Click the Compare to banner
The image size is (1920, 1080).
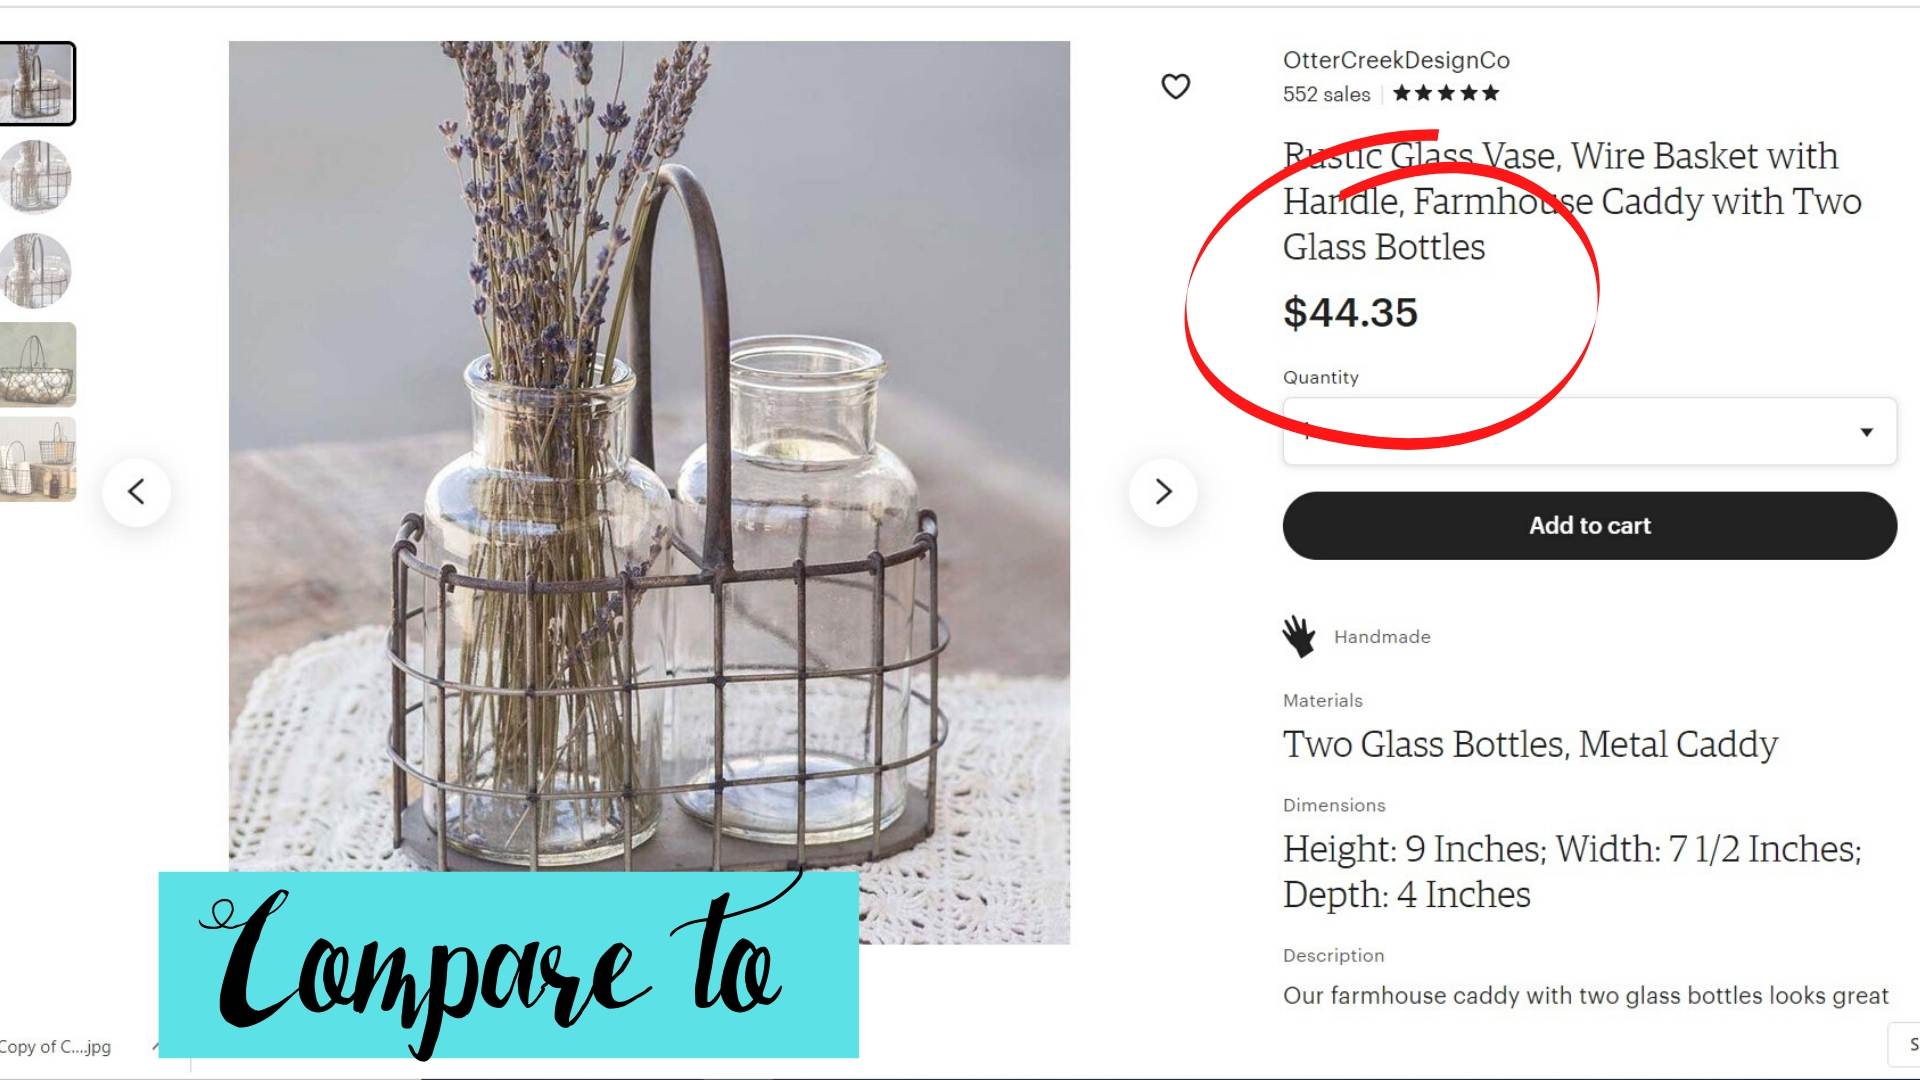click(508, 965)
